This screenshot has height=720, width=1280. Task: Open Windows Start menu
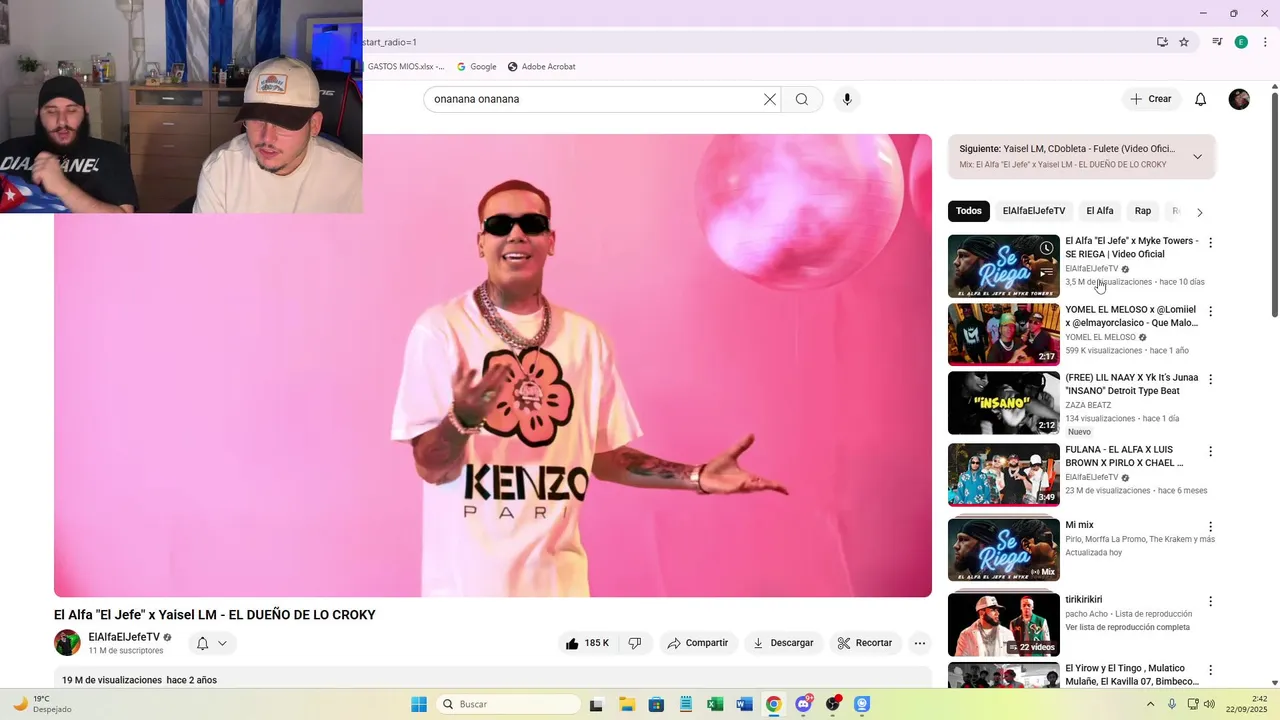click(418, 704)
